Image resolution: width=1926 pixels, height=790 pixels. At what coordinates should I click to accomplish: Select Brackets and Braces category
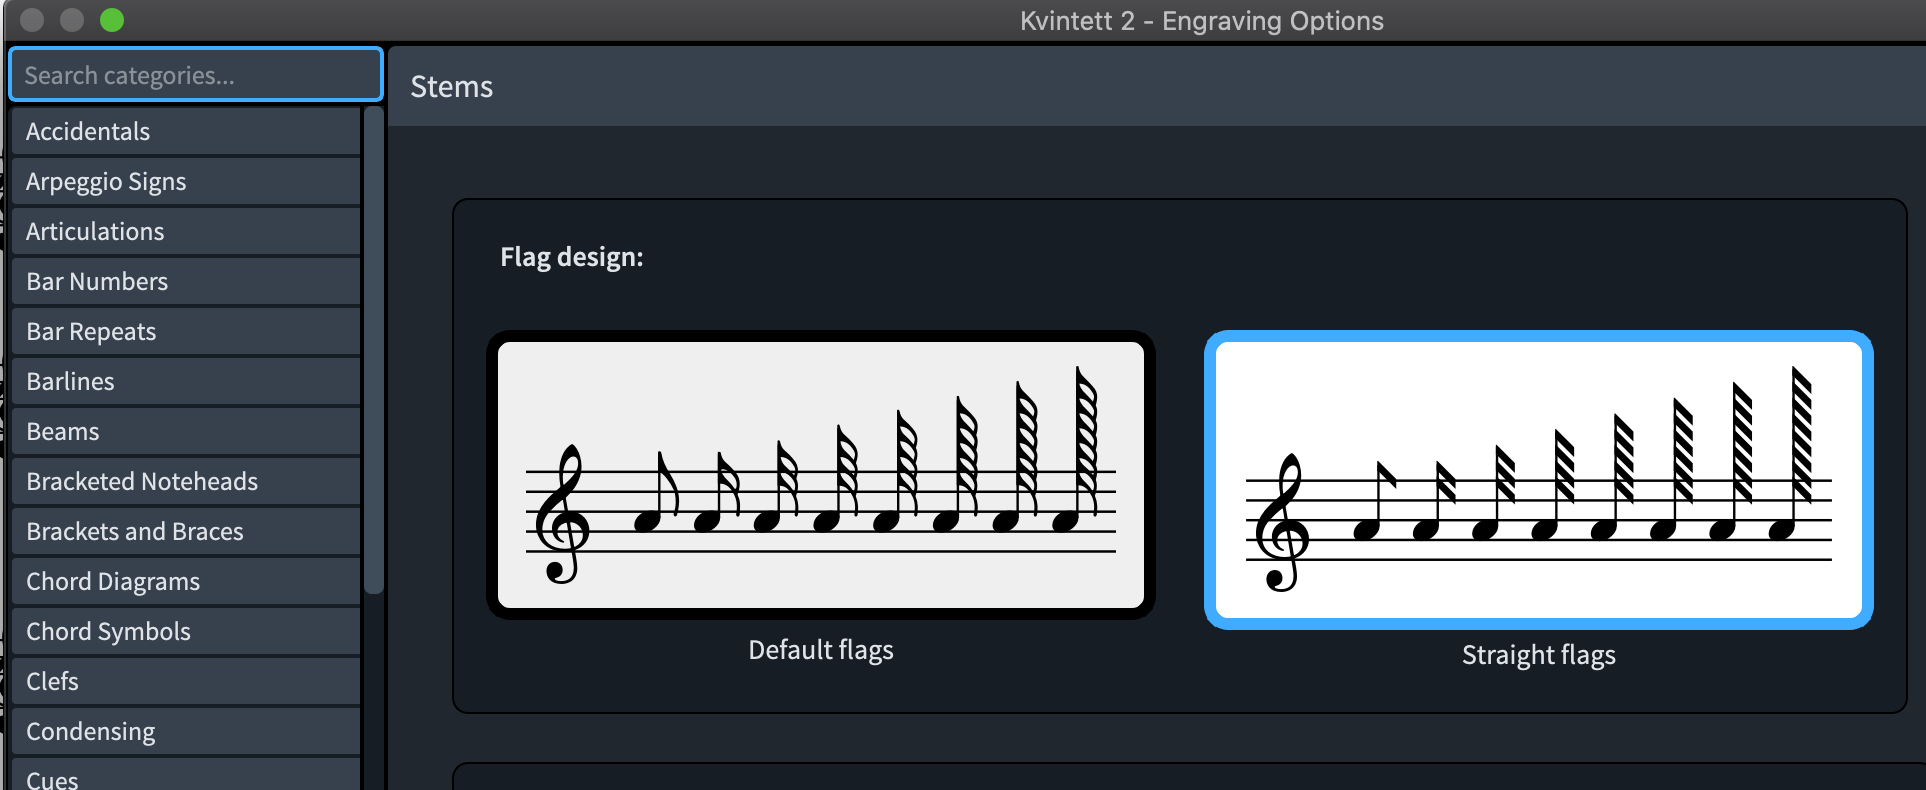(x=186, y=531)
